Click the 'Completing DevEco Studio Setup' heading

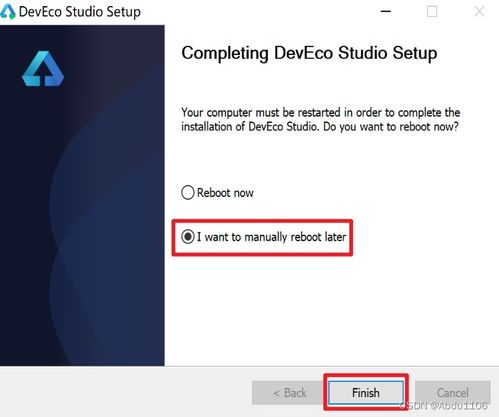pyautogui.click(x=309, y=53)
